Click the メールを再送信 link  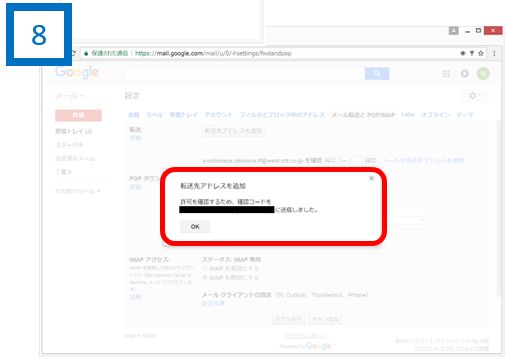403,161
